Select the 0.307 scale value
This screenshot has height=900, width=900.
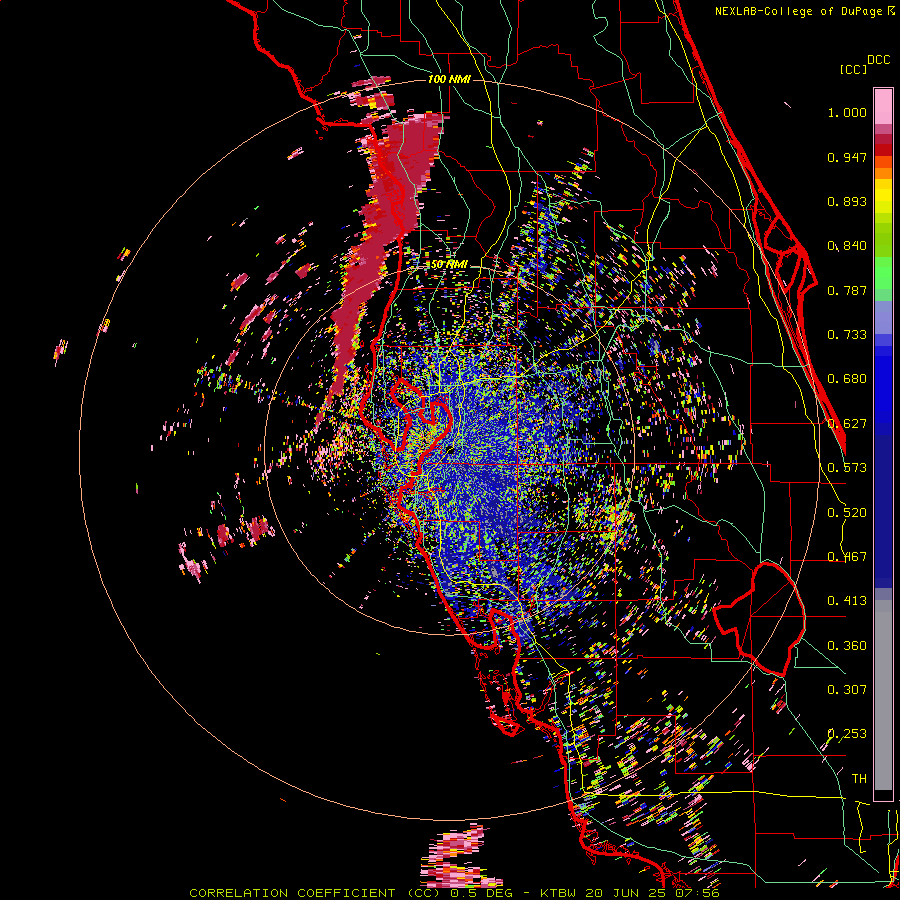click(x=847, y=690)
